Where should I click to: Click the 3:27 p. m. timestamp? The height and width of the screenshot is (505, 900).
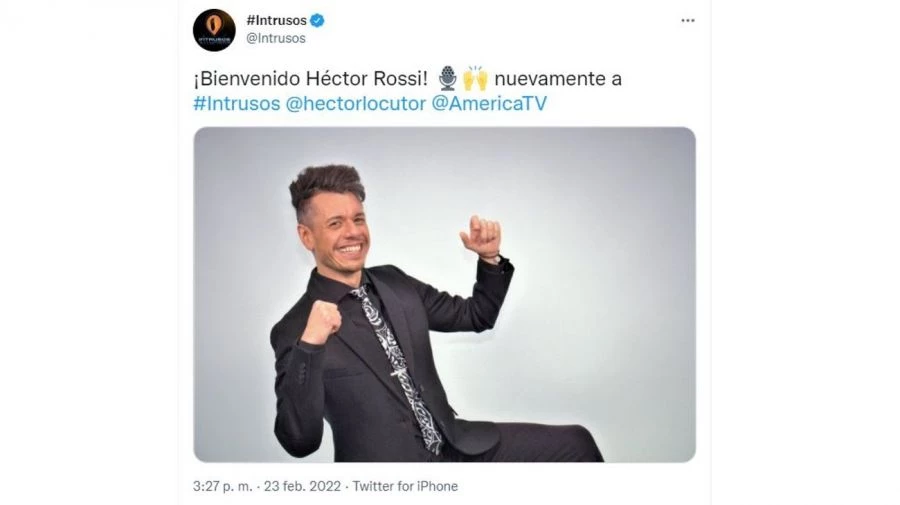pyautogui.click(x=223, y=487)
